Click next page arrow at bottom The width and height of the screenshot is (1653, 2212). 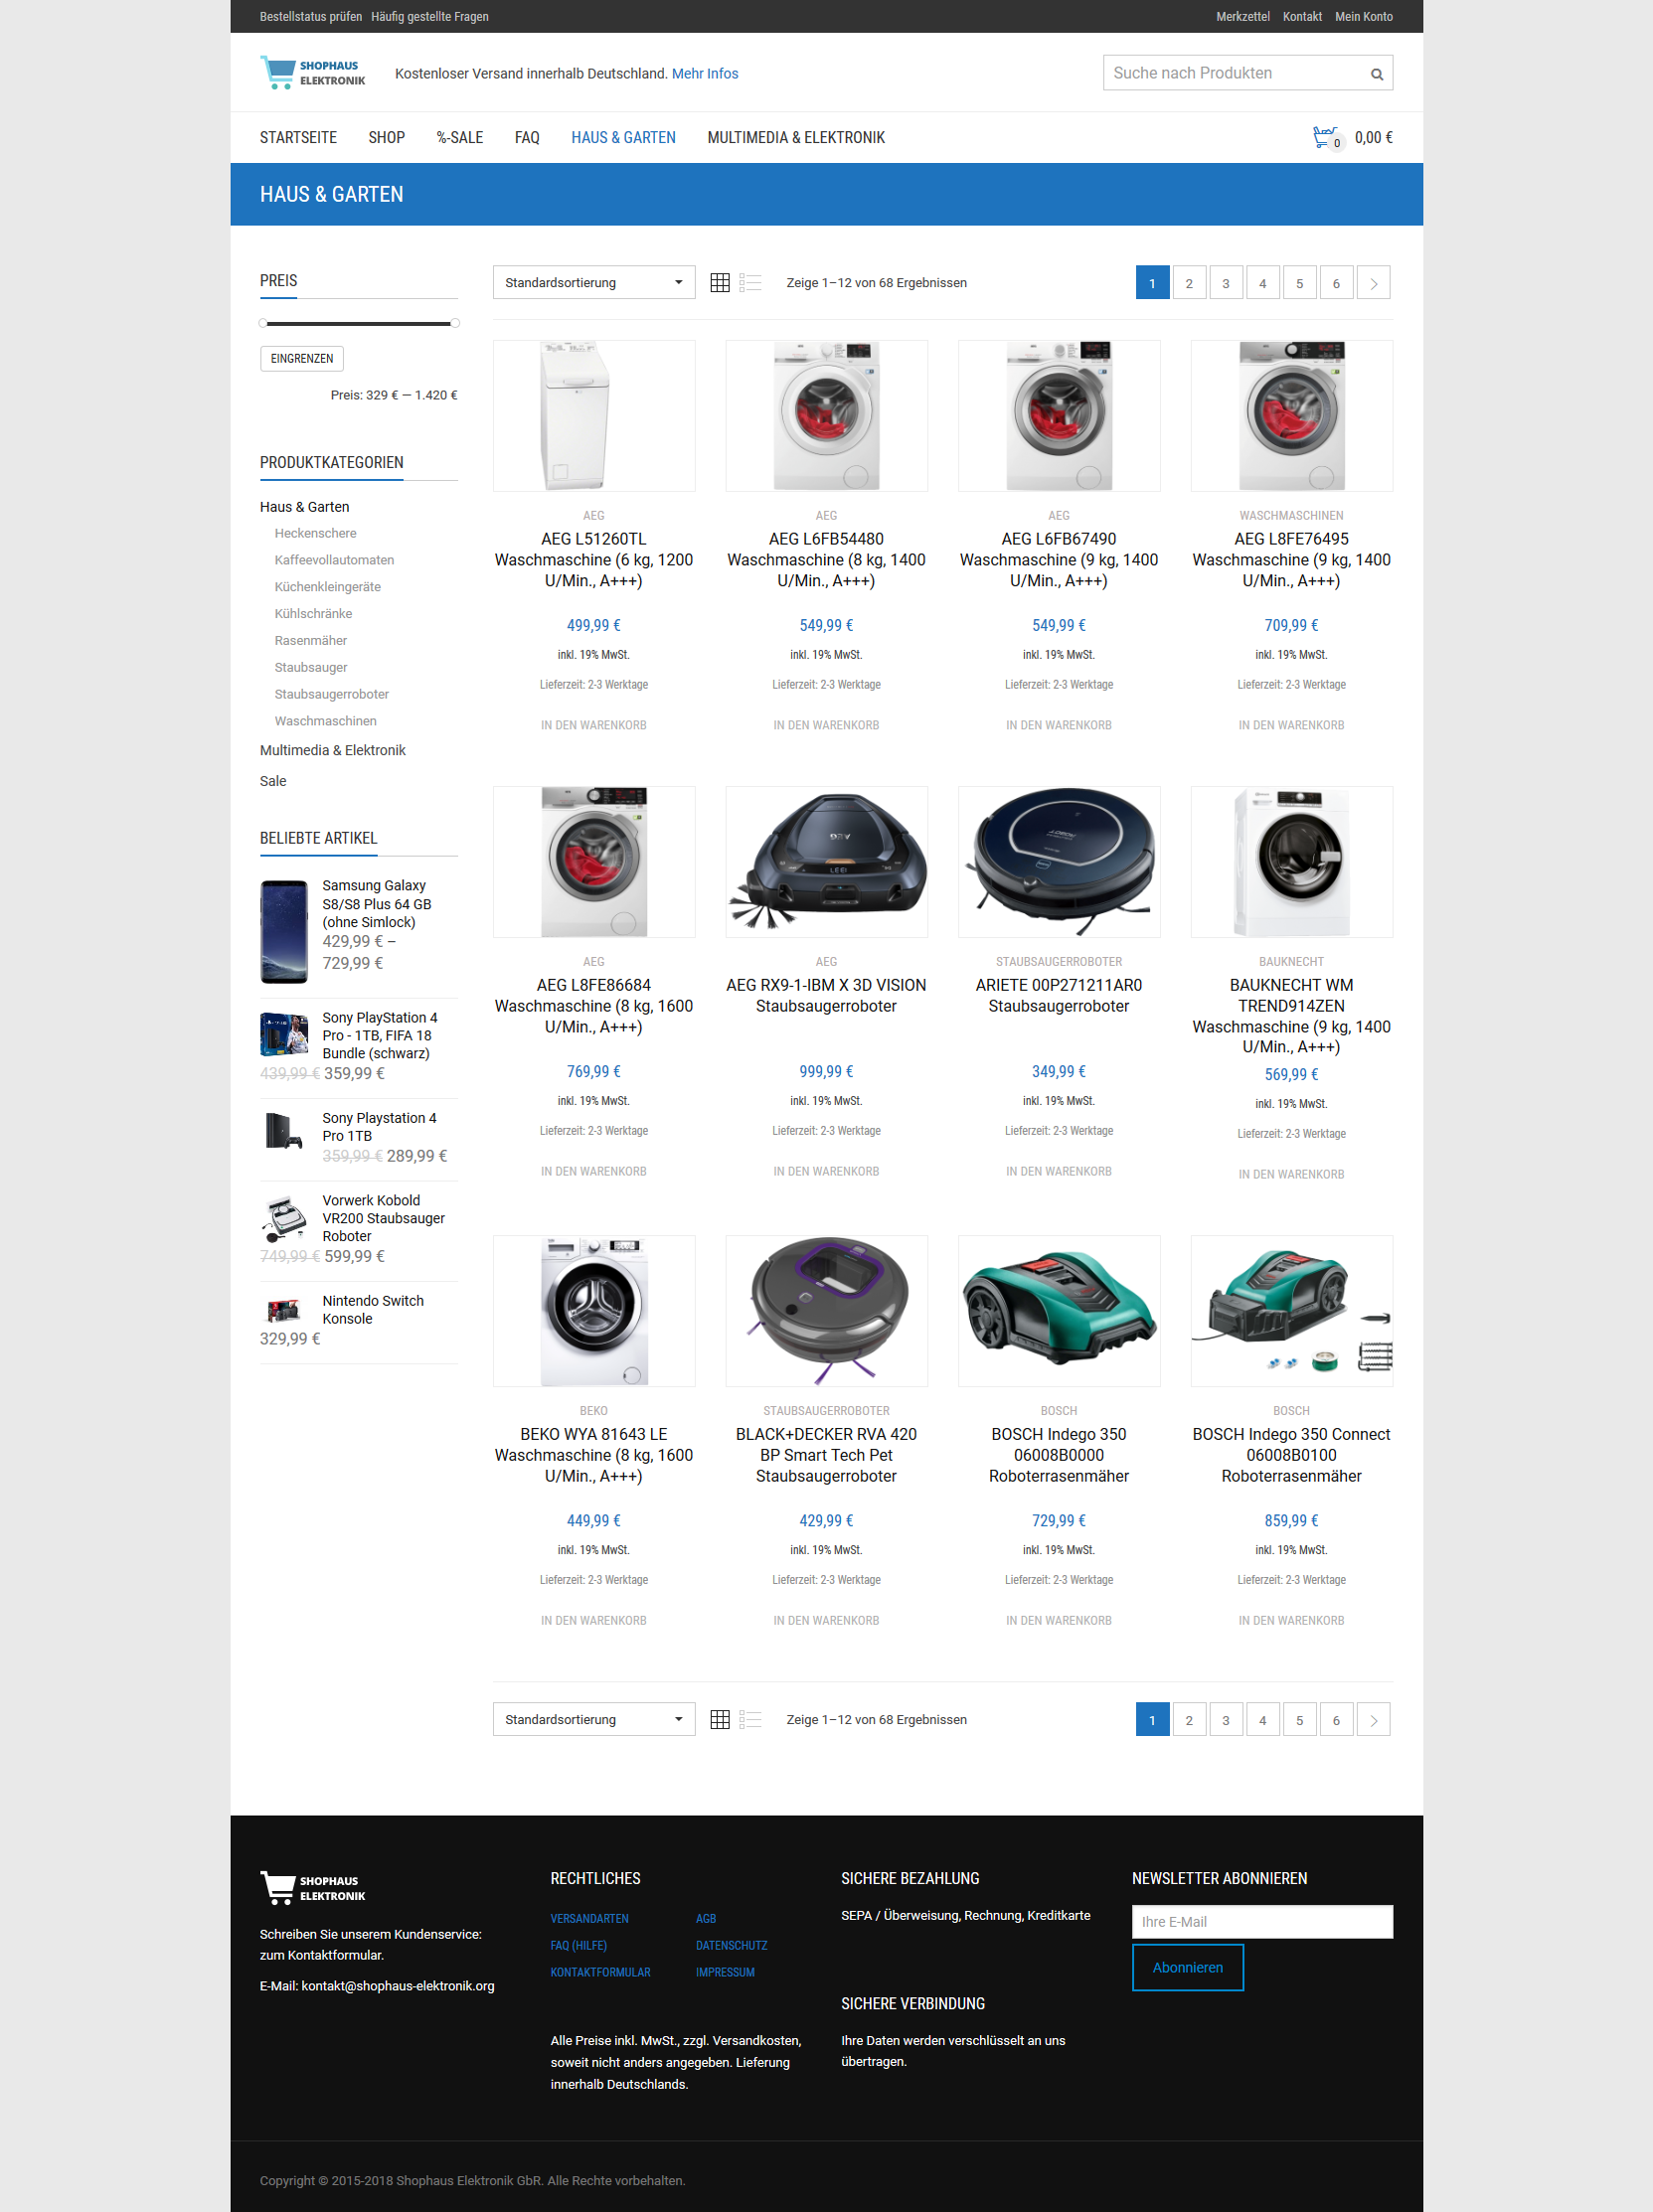(1373, 1719)
